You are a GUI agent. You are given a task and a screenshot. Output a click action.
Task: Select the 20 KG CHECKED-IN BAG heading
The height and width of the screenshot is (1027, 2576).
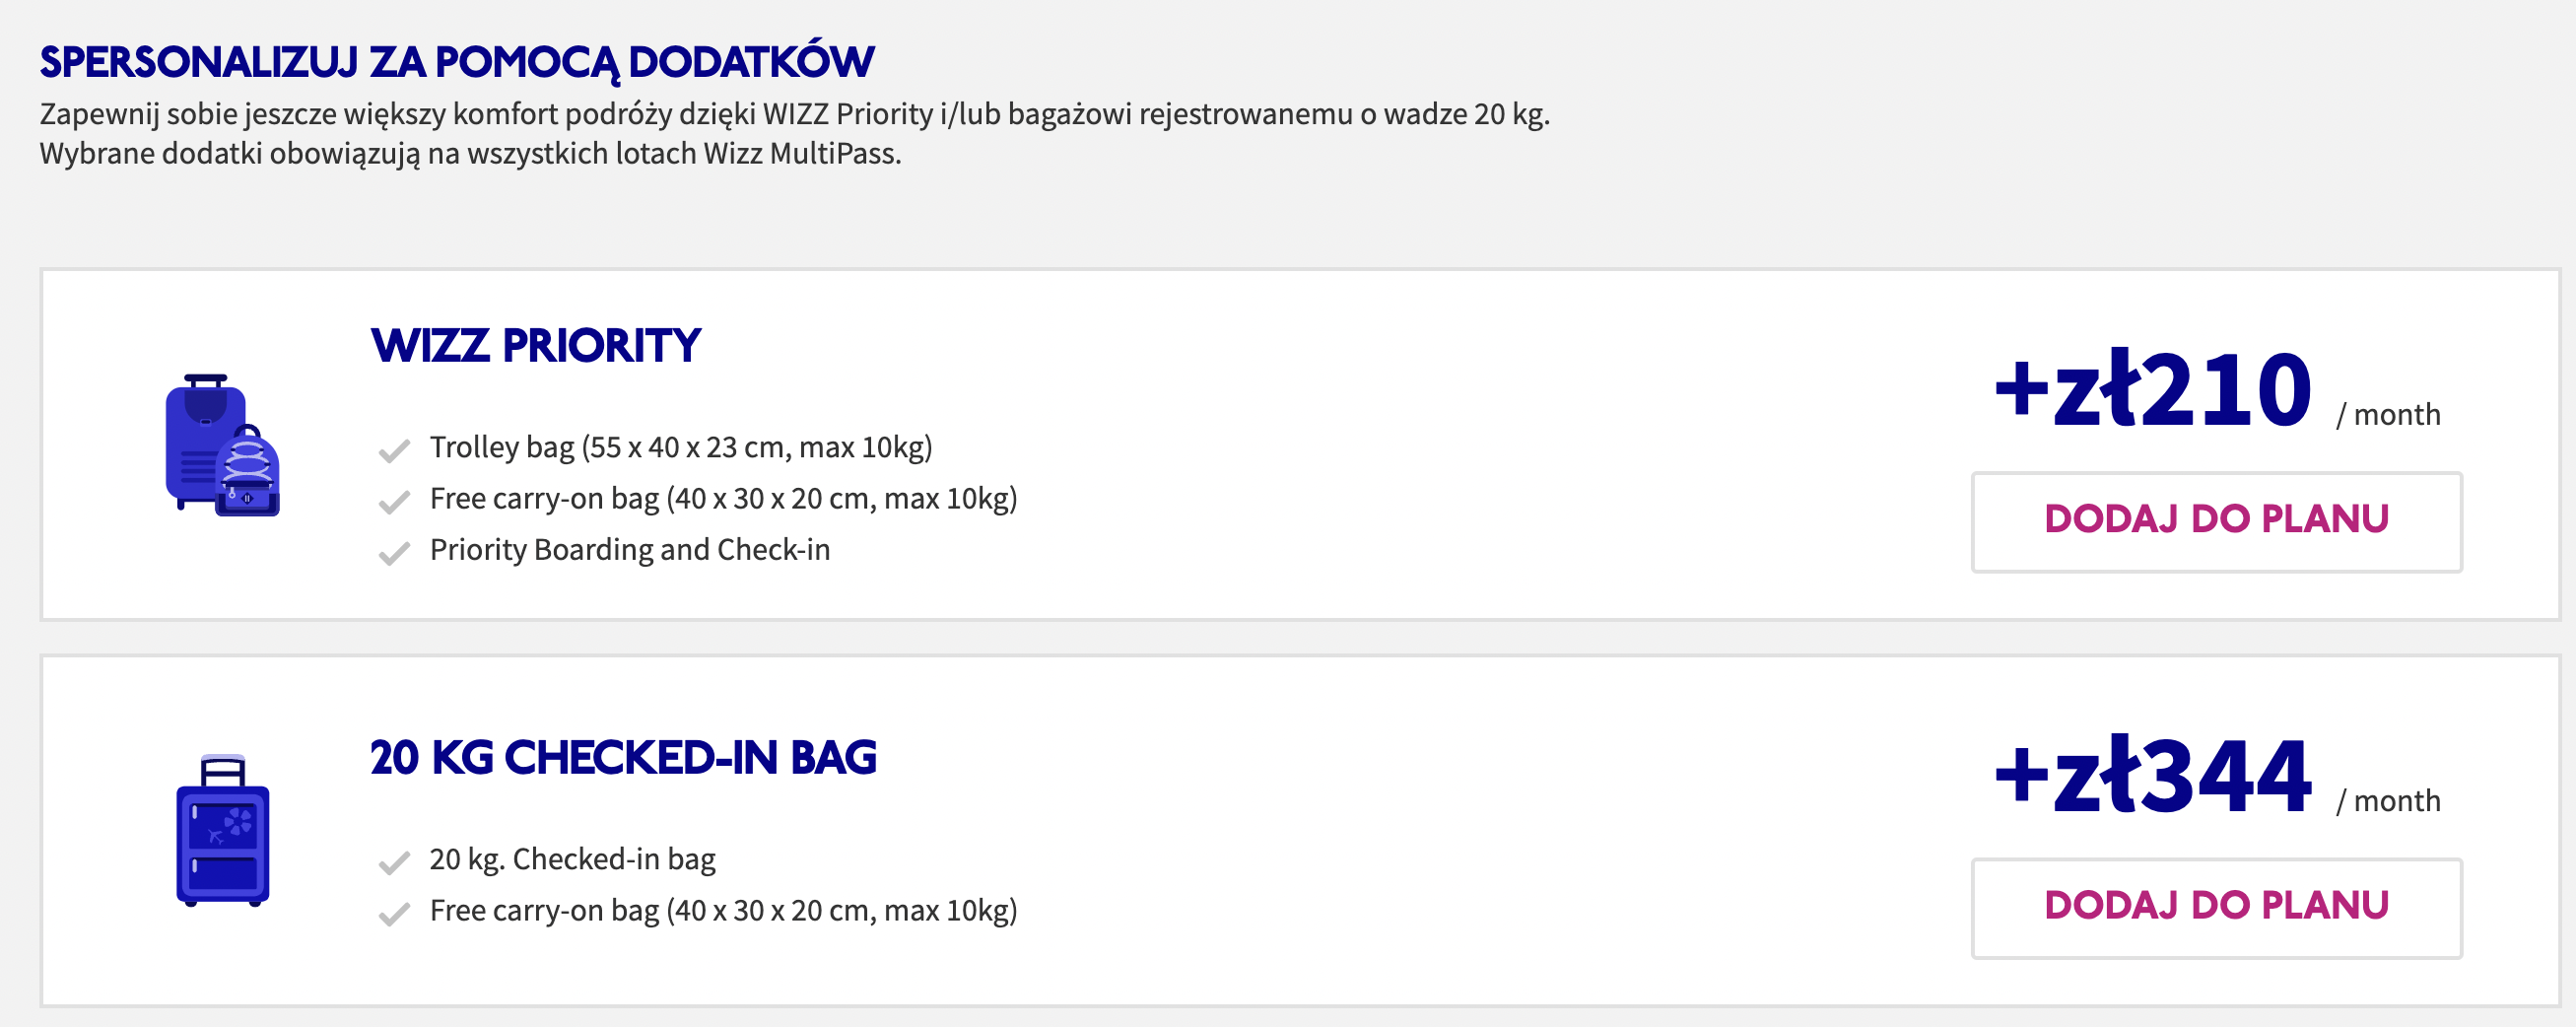[x=623, y=757]
